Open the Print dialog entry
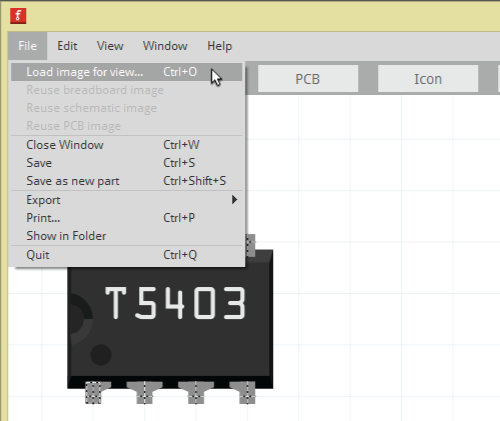This screenshot has width=500, height=421. [127, 218]
